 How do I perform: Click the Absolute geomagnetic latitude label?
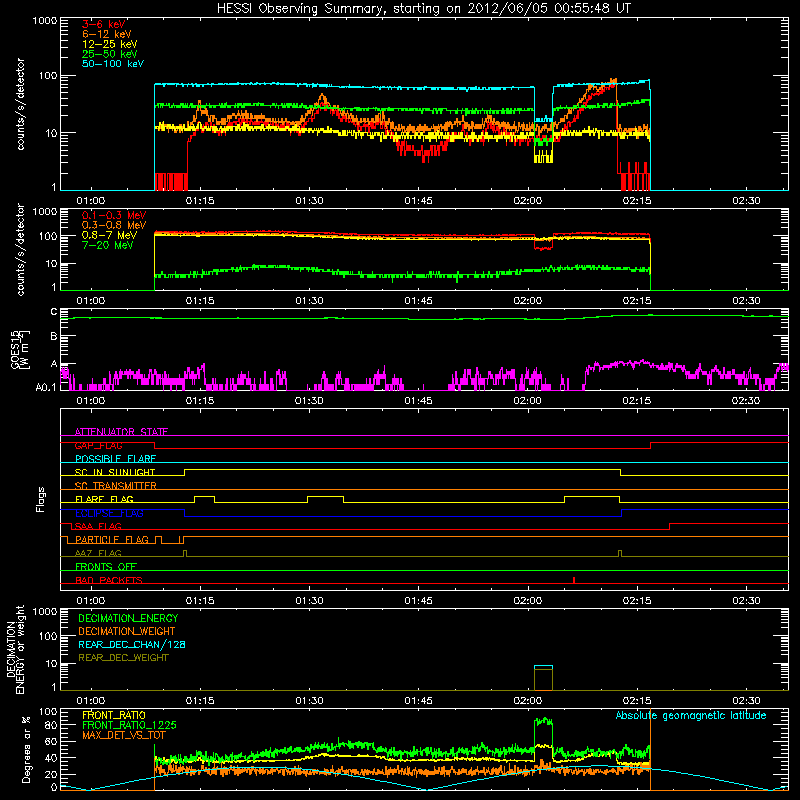(691, 716)
